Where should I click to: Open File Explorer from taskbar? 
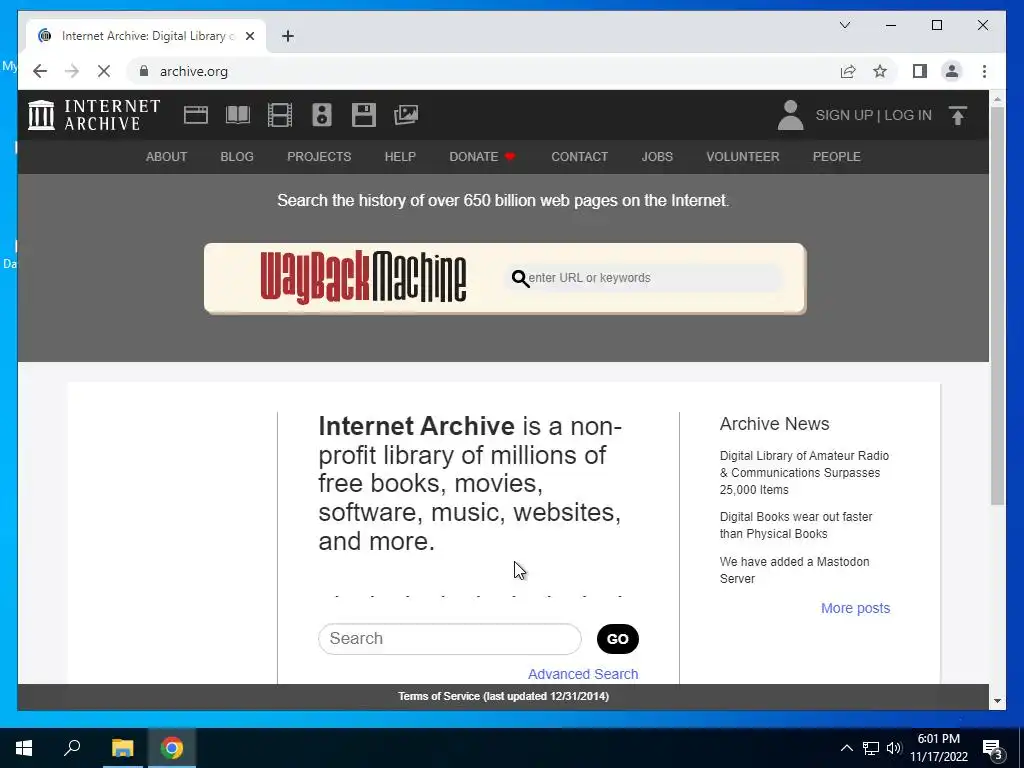[122, 748]
